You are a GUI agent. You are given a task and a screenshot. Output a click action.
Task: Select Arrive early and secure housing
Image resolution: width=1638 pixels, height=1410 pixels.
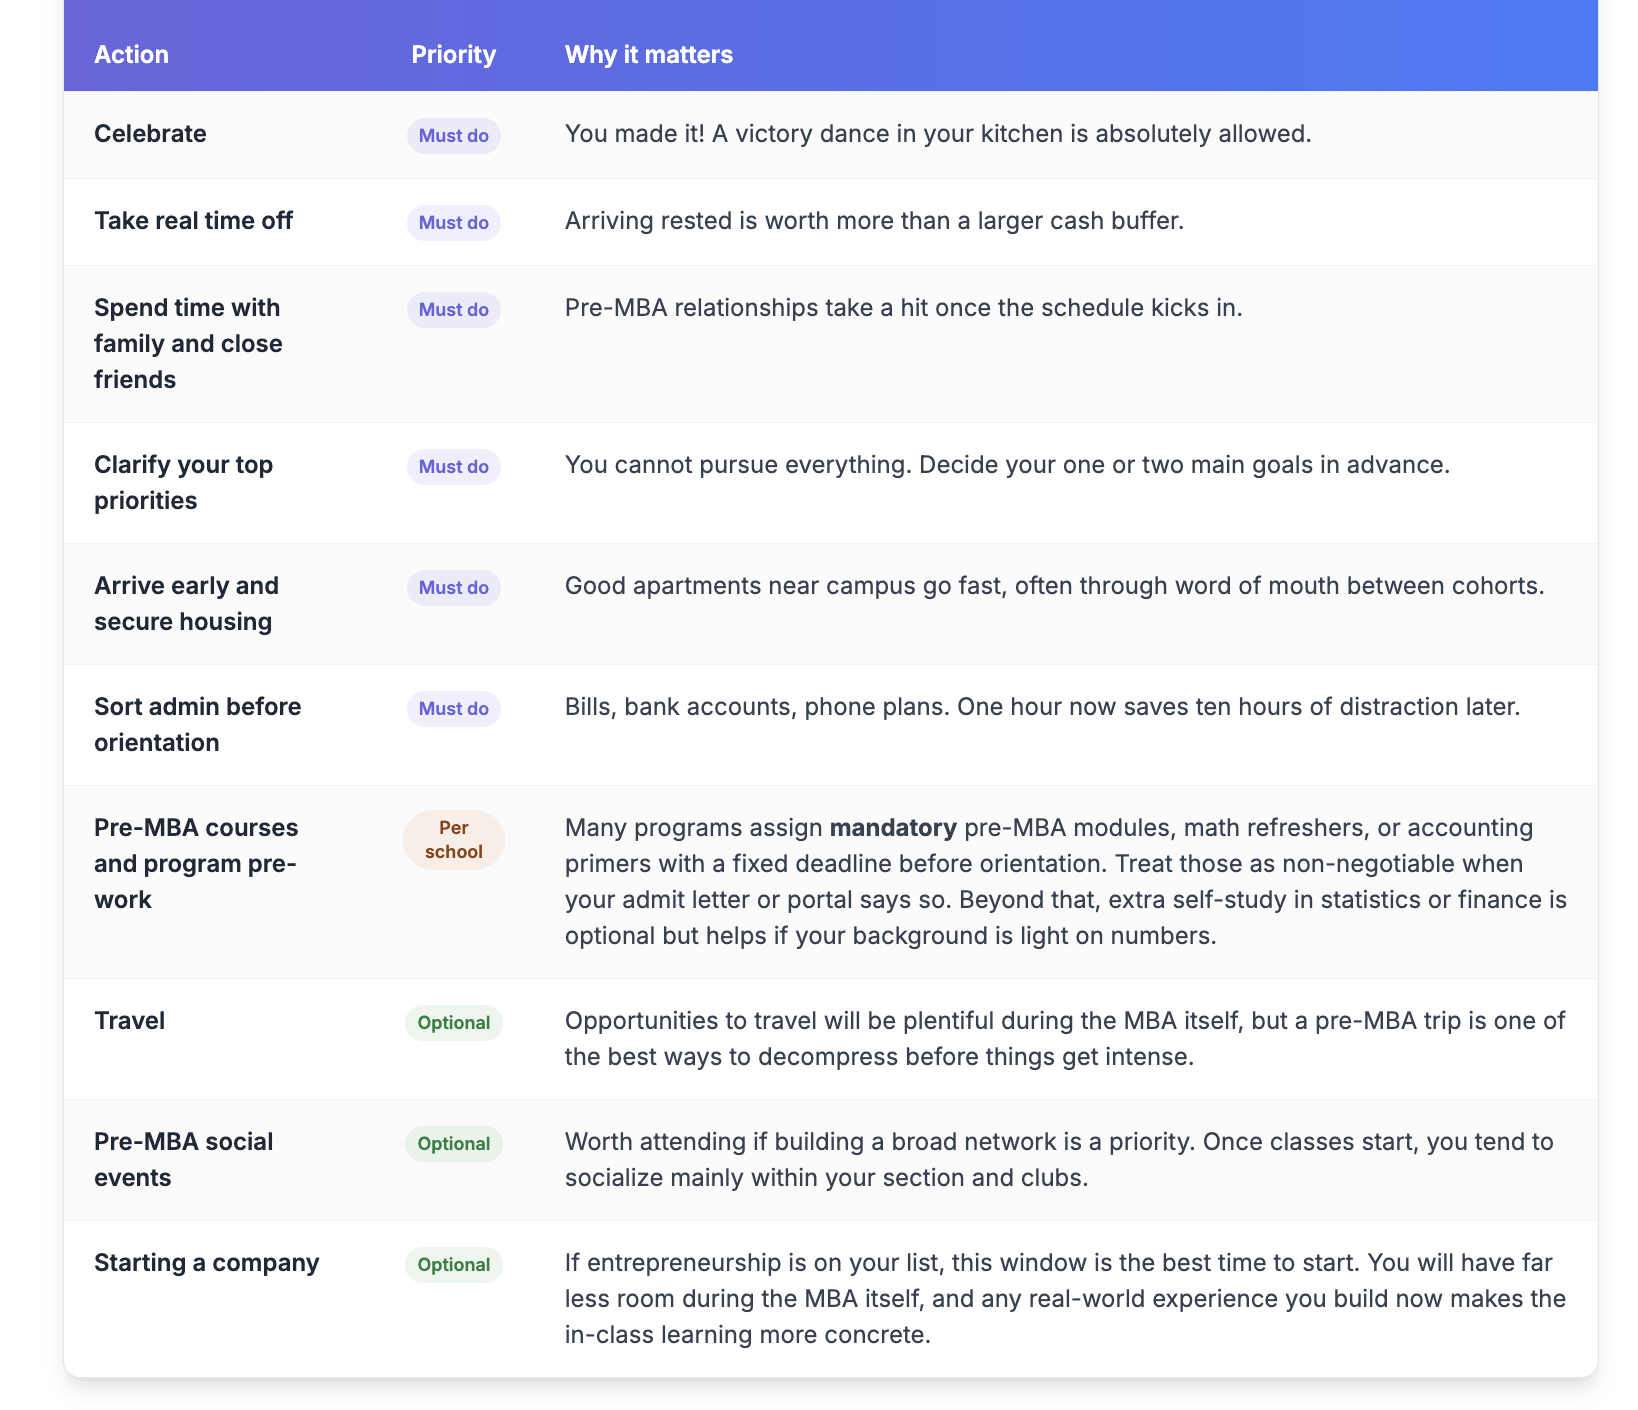[x=186, y=604]
